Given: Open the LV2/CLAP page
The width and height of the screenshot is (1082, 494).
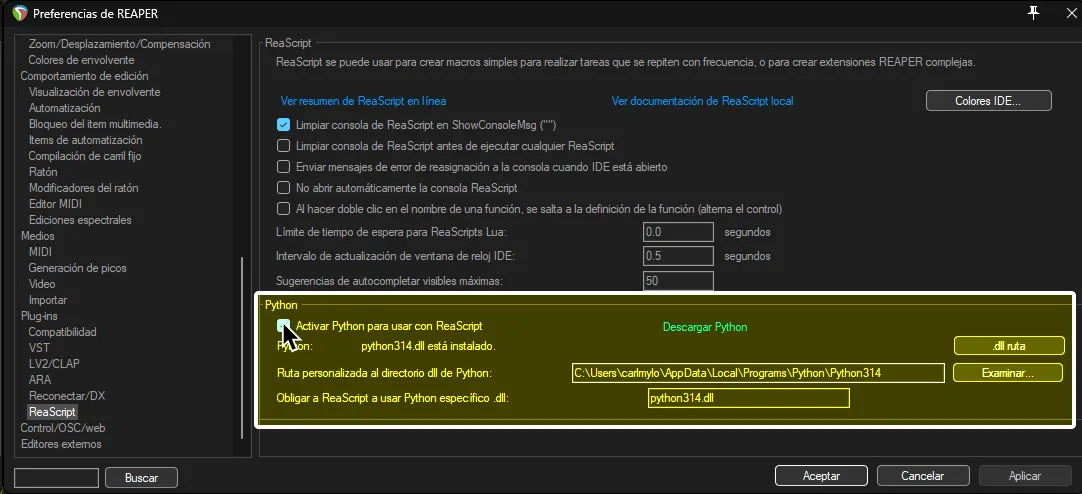Looking at the screenshot, I should [x=55, y=364].
